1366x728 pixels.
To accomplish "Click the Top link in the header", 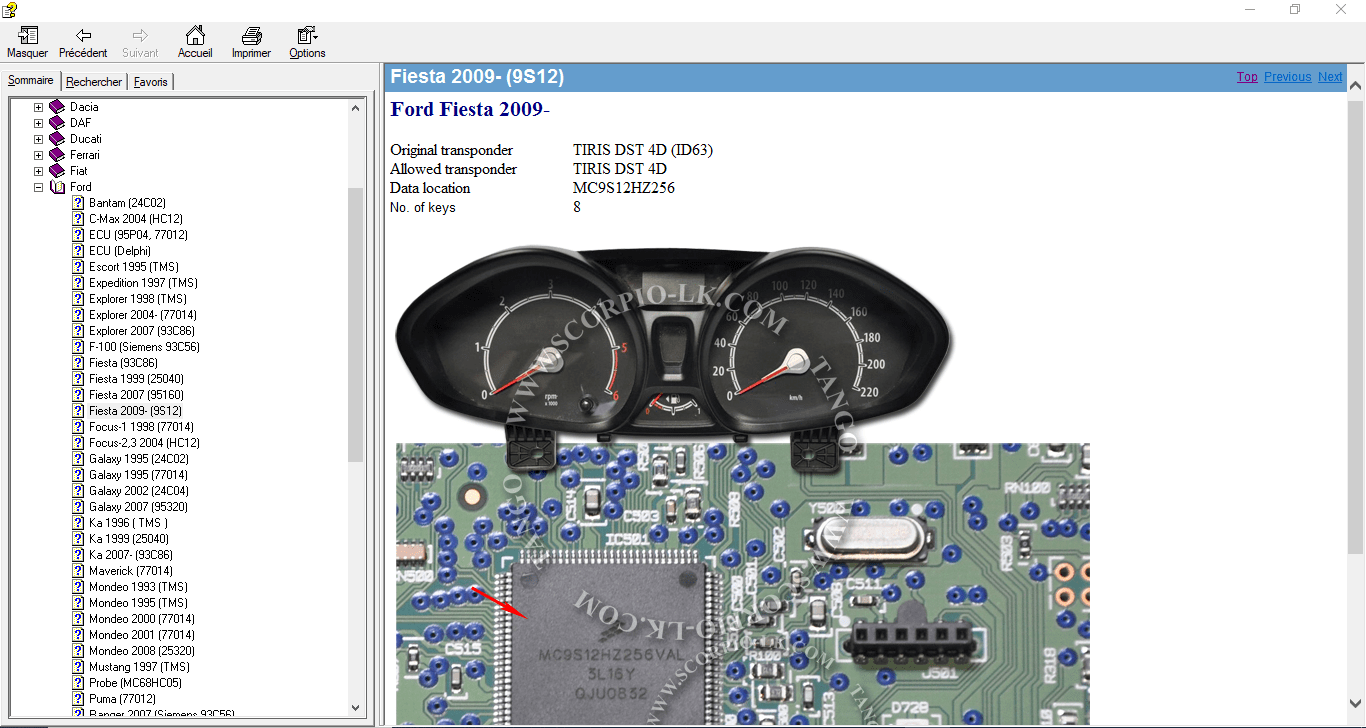I will point(1247,76).
